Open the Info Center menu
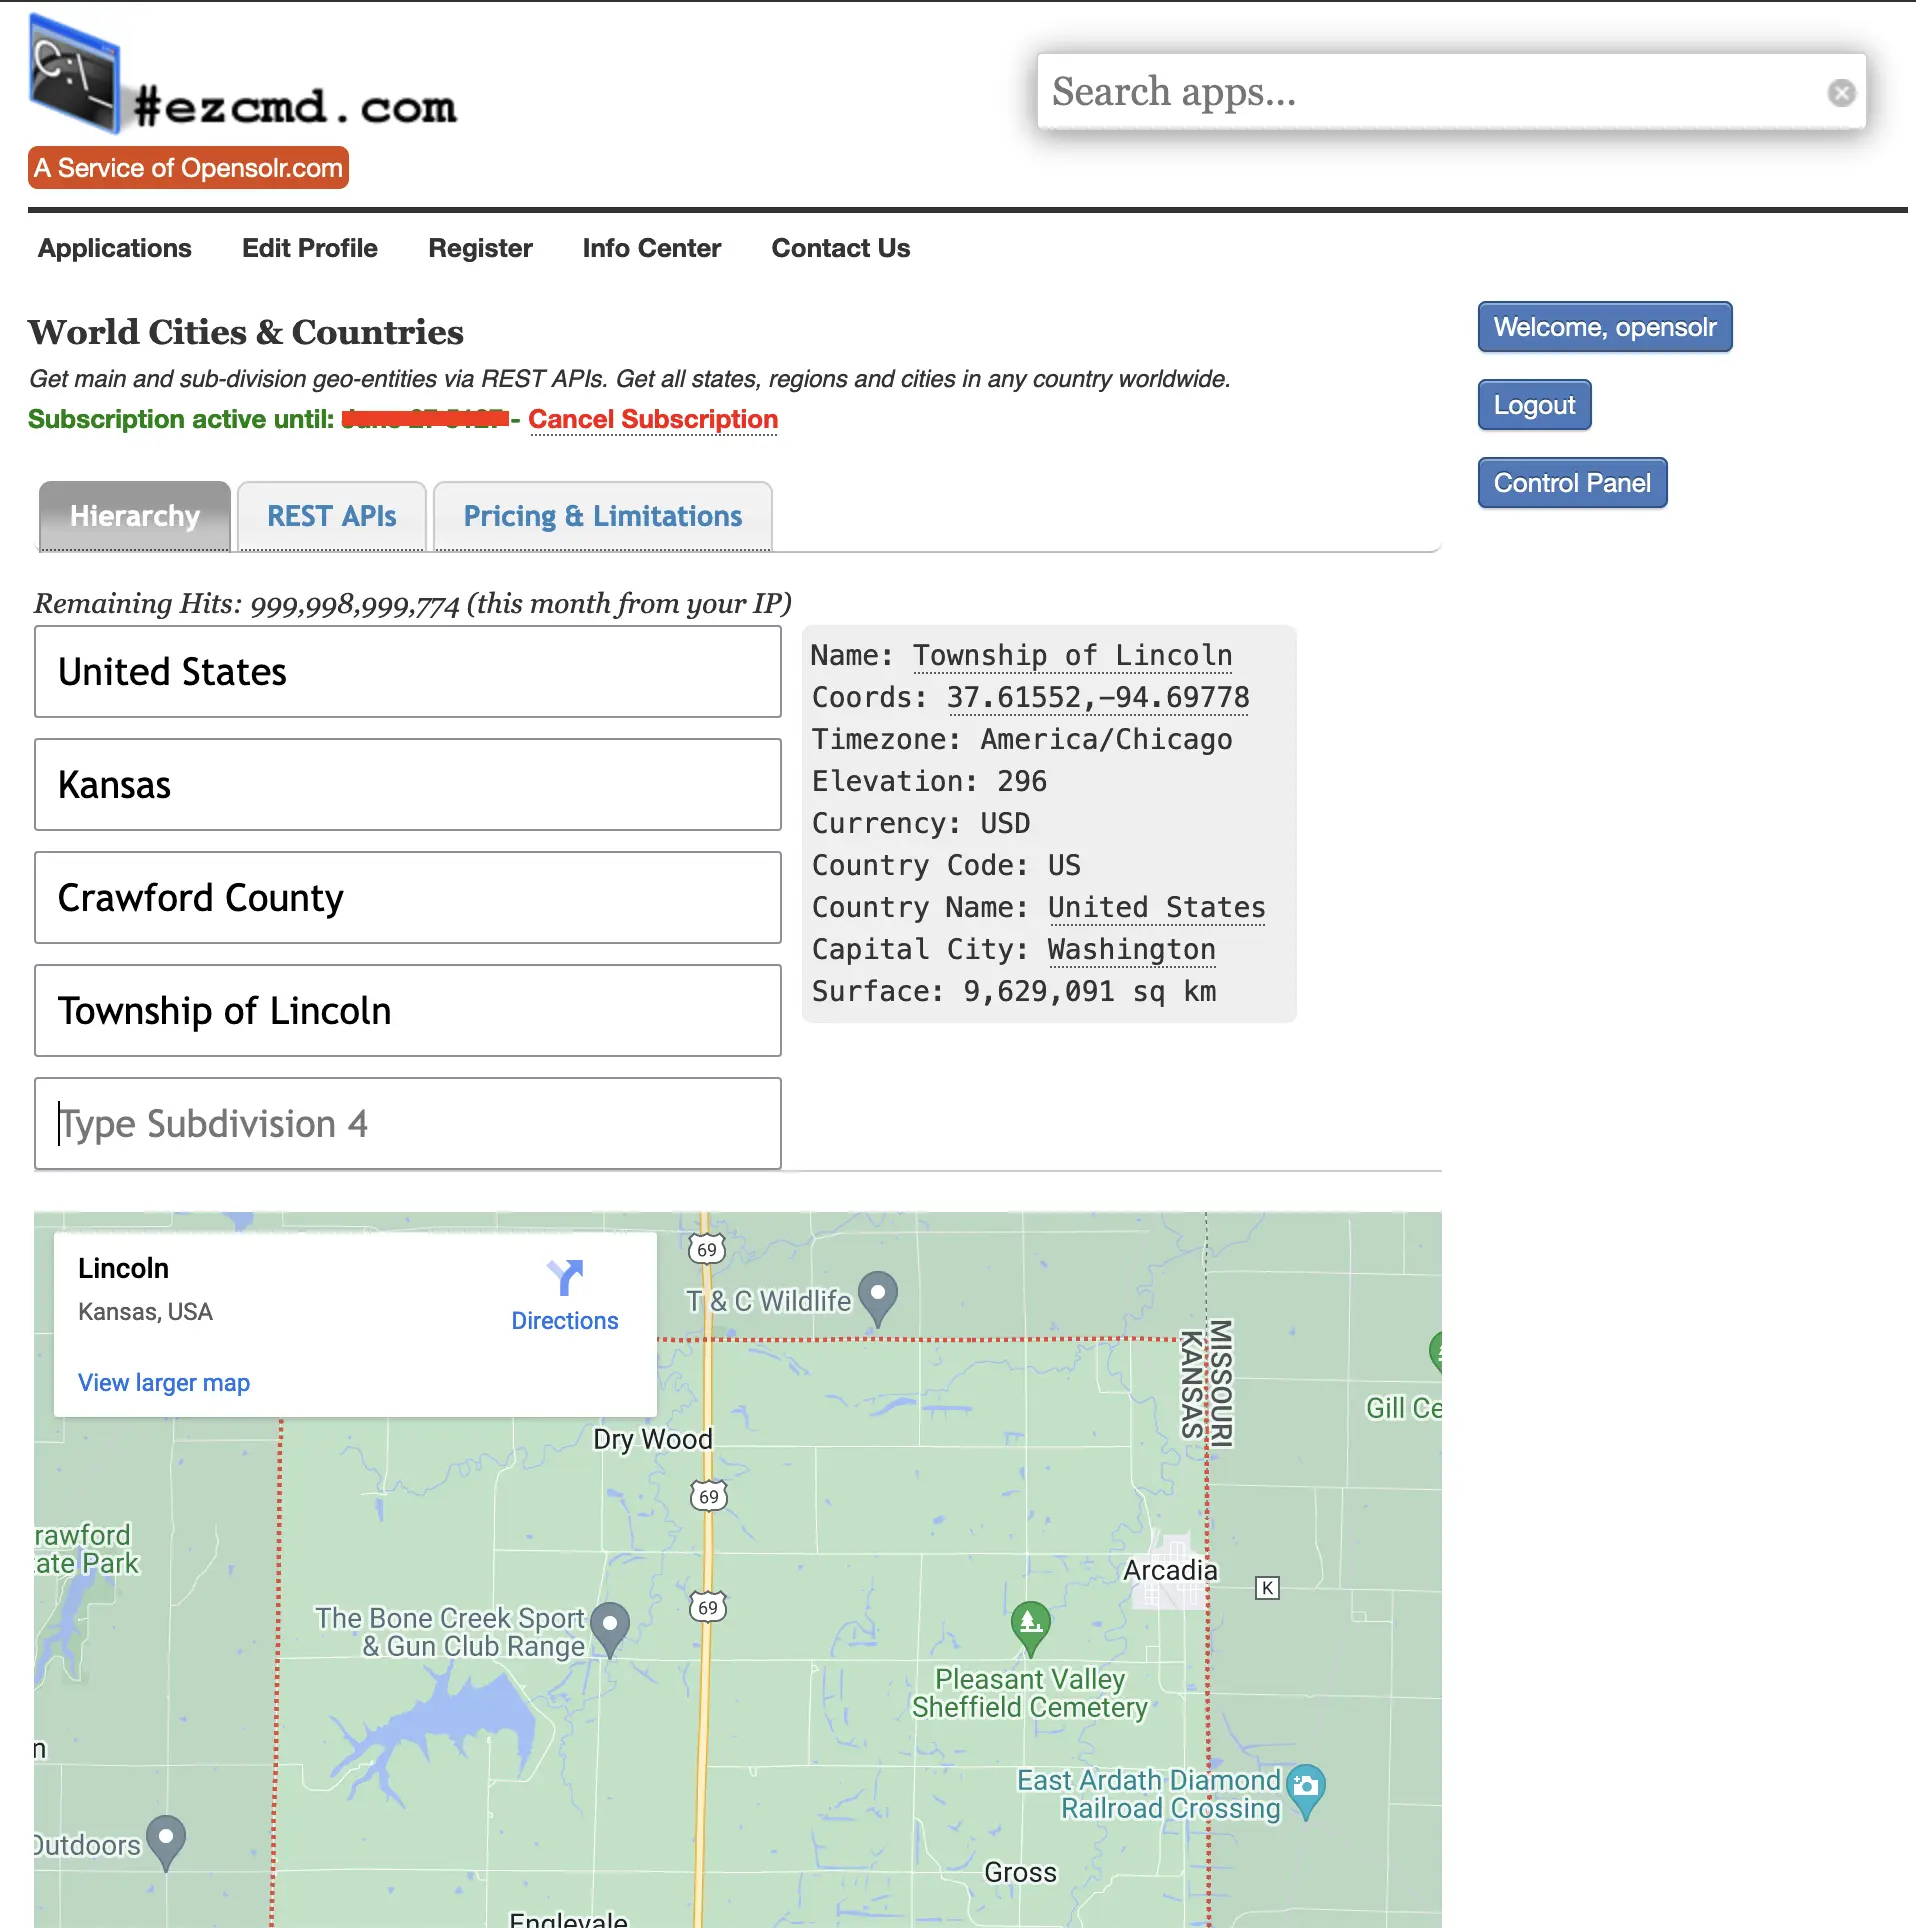This screenshot has height=1928, width=1916. tap(651, 248)
